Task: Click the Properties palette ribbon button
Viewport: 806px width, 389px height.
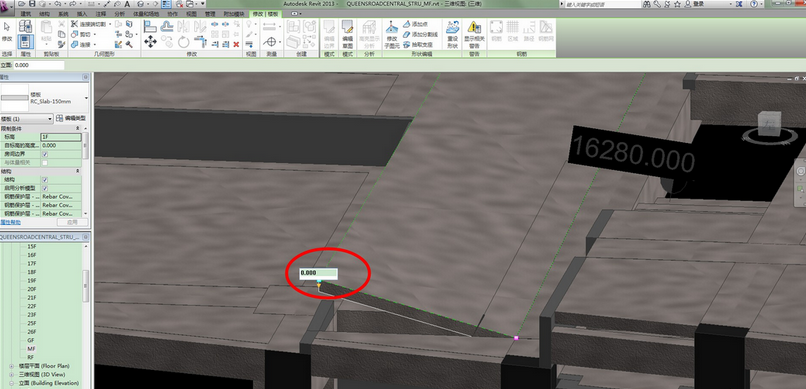Action: (26, 41)
